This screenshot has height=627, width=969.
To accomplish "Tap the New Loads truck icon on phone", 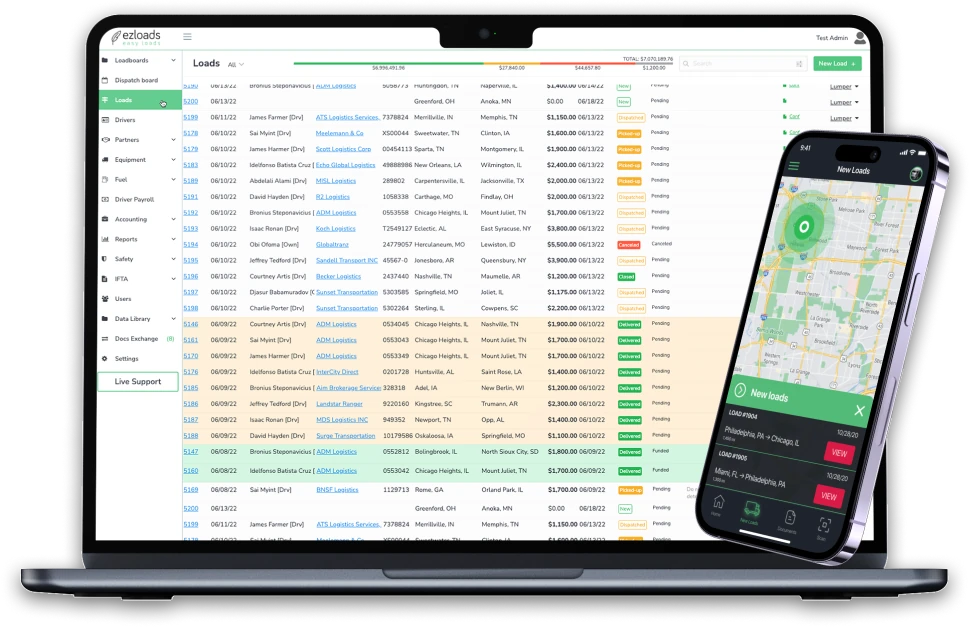I will coord(751,510).
